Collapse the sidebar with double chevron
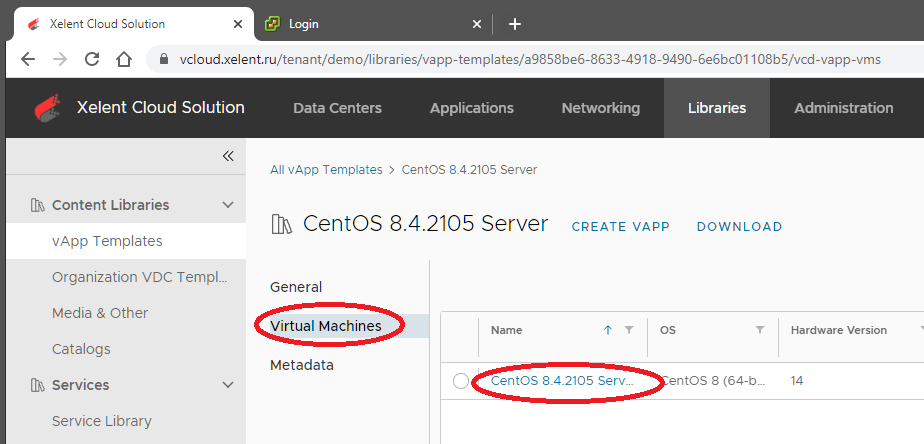This screenshot has height=444, width=924. [228, 156]
